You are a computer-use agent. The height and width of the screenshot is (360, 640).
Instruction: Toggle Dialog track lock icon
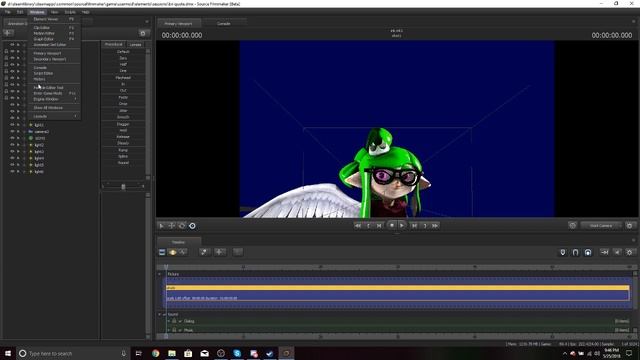pos(174,321)
